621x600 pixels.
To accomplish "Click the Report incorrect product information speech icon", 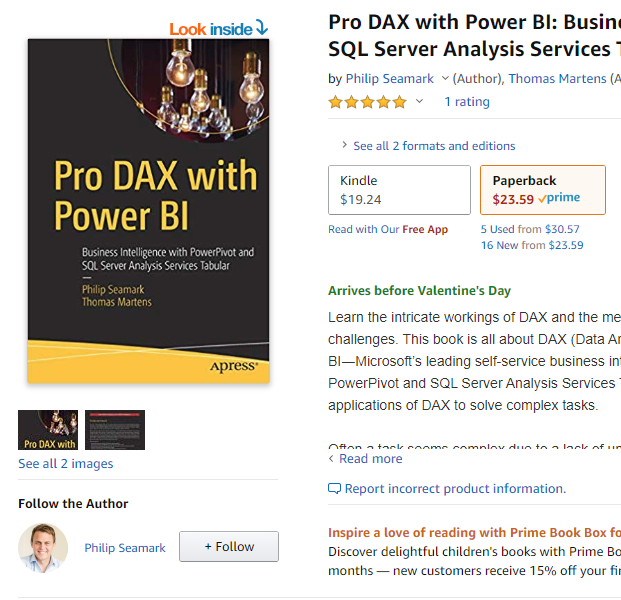I will (x=334, y=489).
